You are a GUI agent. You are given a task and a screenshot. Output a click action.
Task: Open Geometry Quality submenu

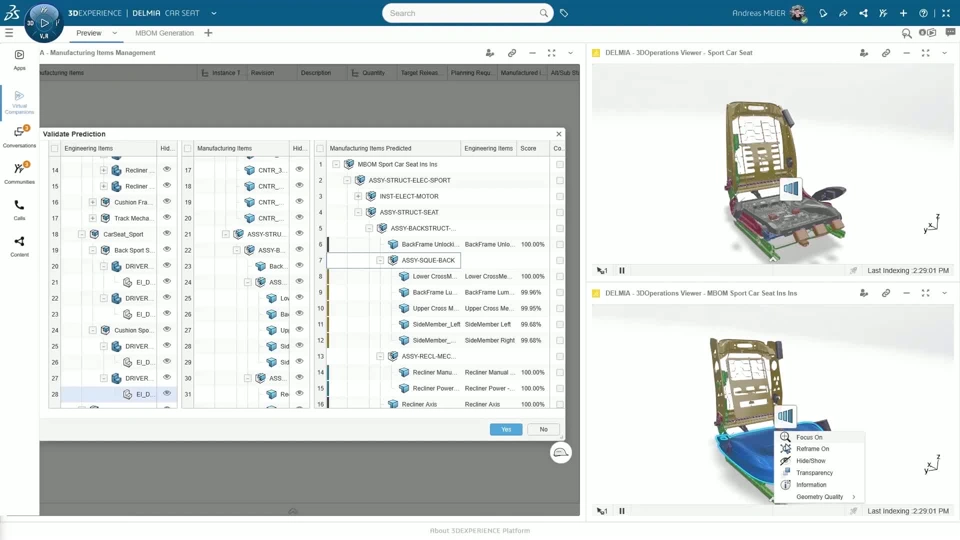[x=820, y=497]
